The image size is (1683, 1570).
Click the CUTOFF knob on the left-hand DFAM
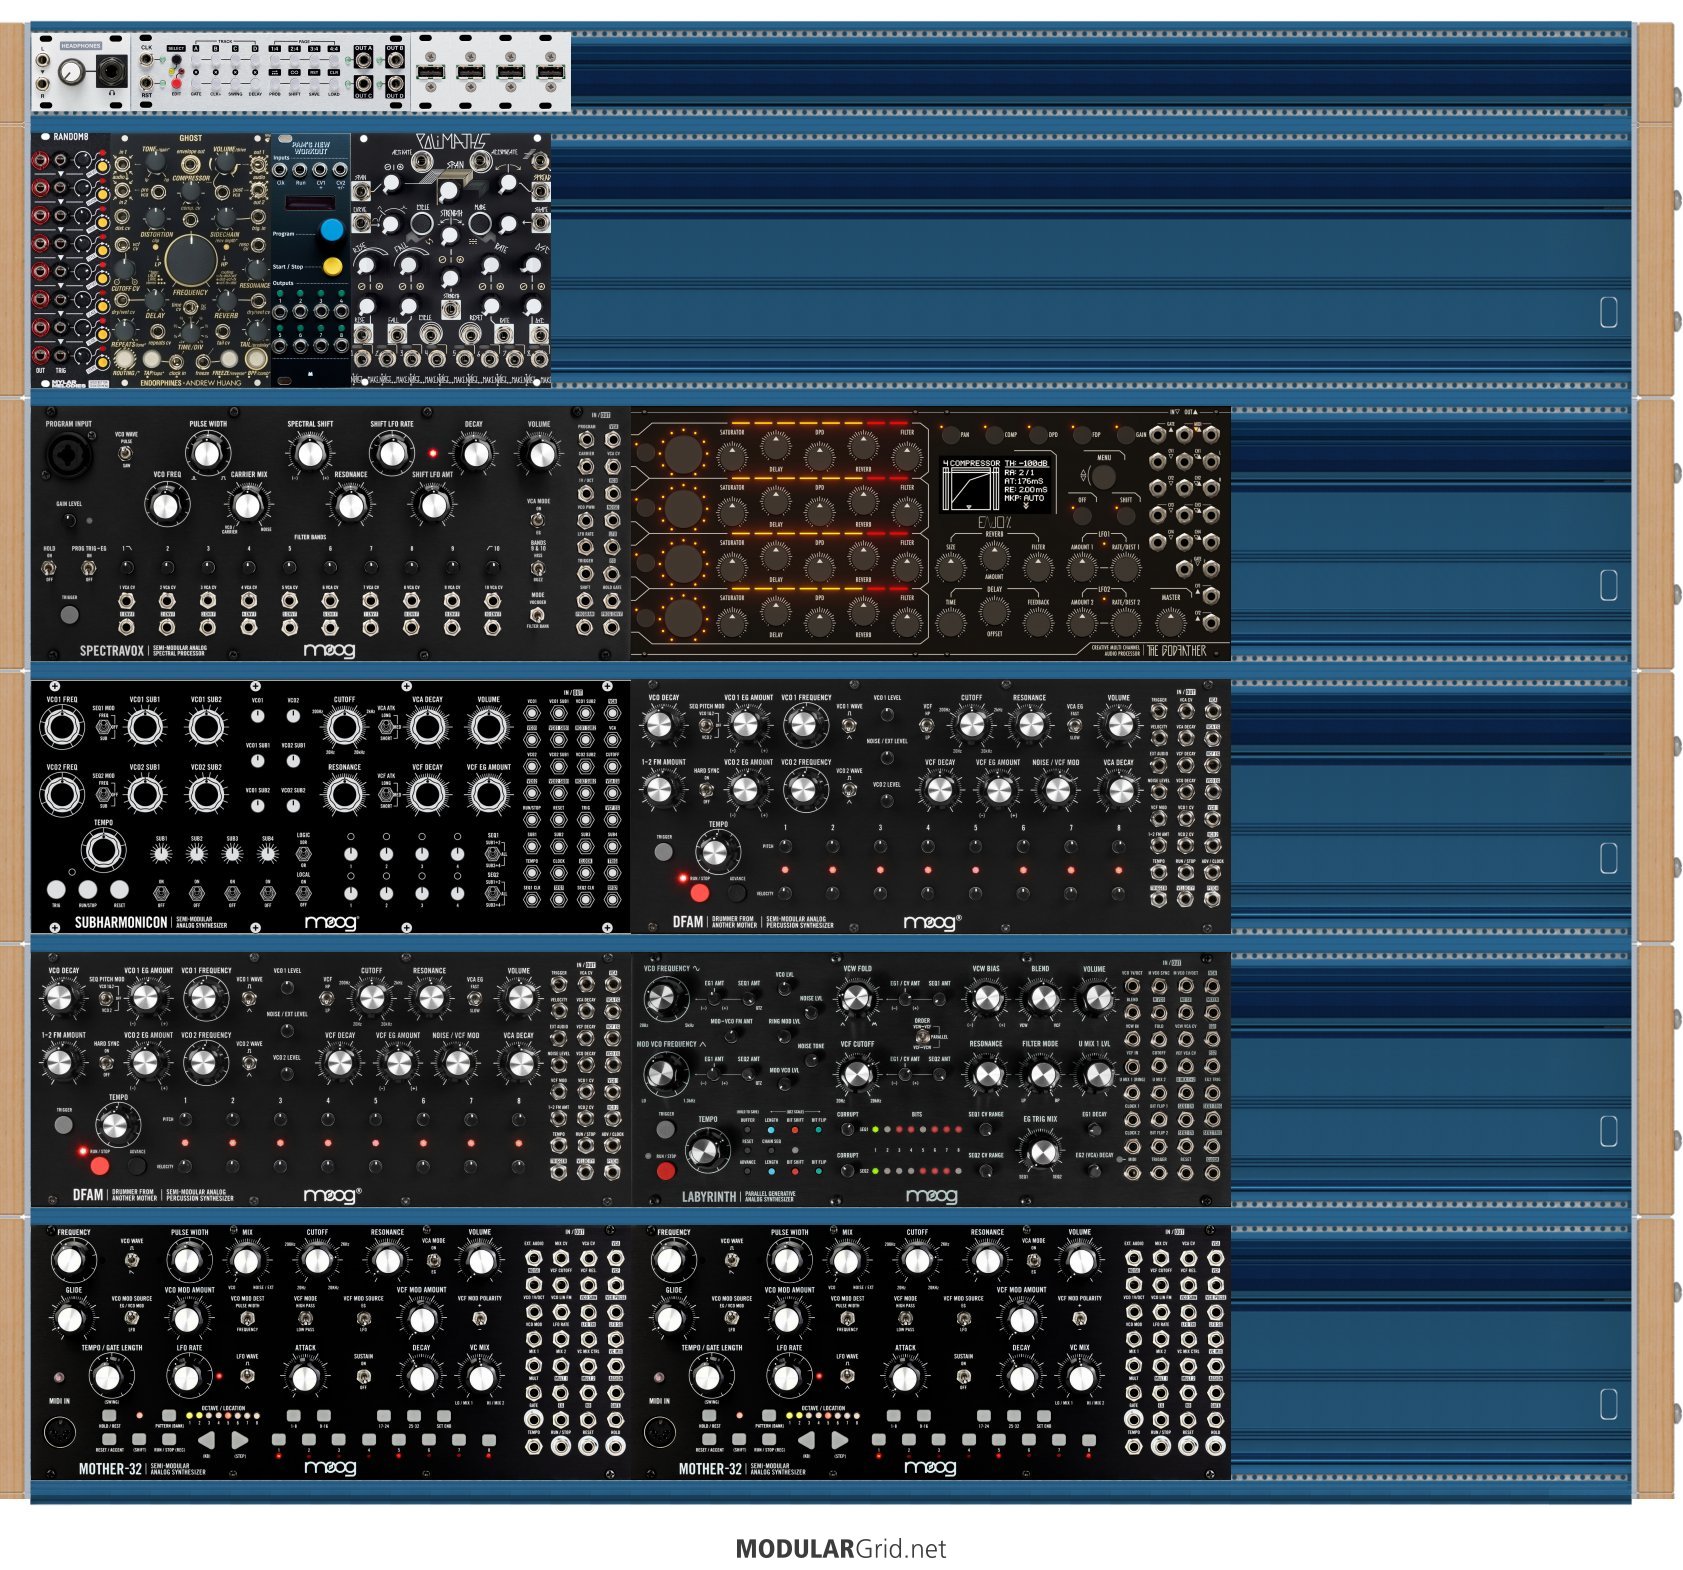pyautogui.click(x=371, y=998)
